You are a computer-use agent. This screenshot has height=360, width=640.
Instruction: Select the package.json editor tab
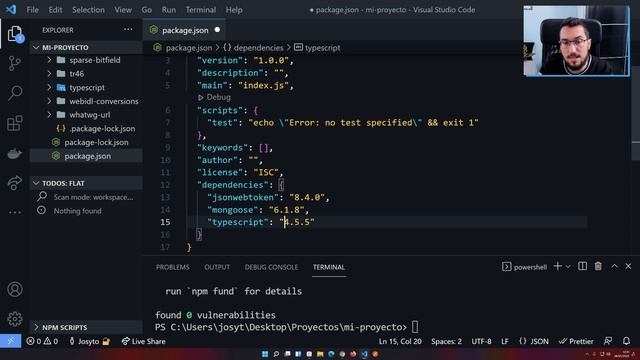point(184,30)
